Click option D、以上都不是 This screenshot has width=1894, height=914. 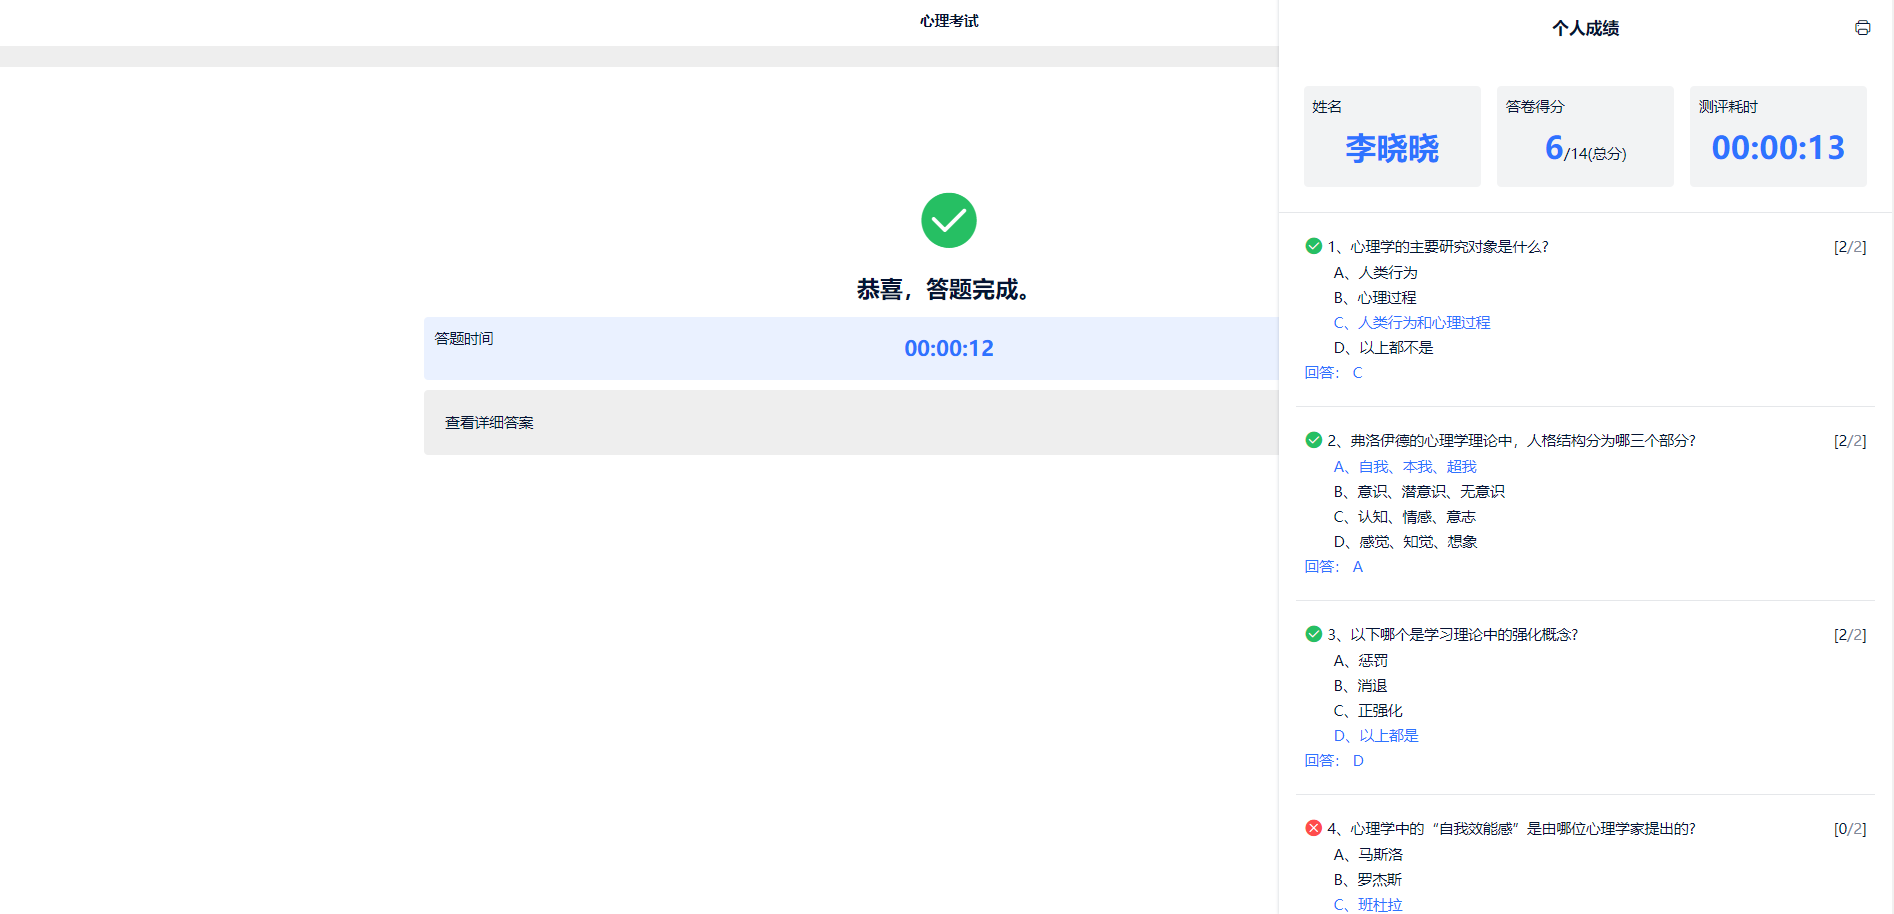coord(1383,347)
